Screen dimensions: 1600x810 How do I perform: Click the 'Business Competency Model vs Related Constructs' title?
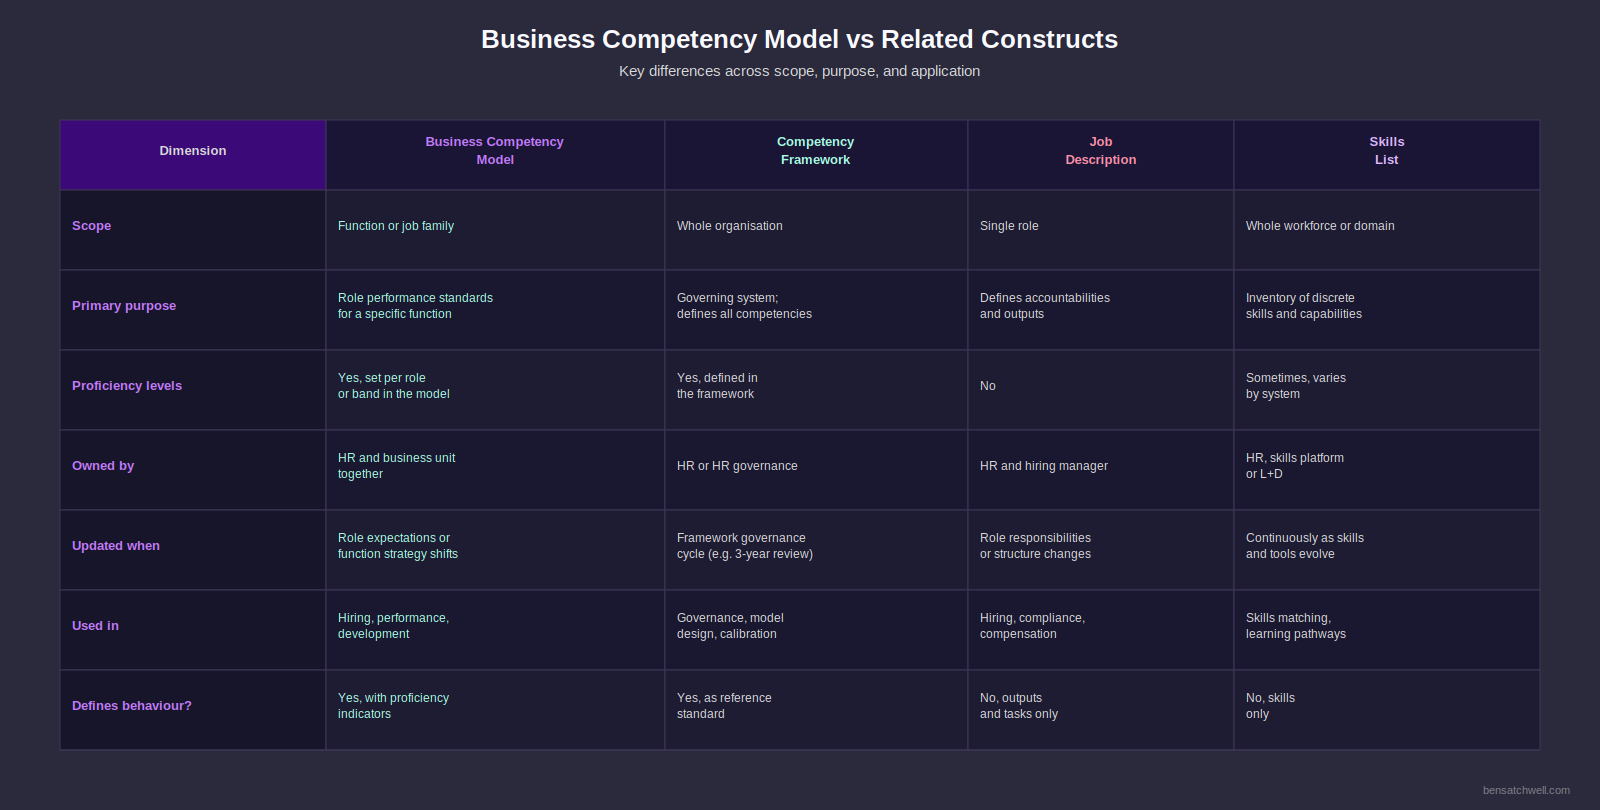click(799, 39)
